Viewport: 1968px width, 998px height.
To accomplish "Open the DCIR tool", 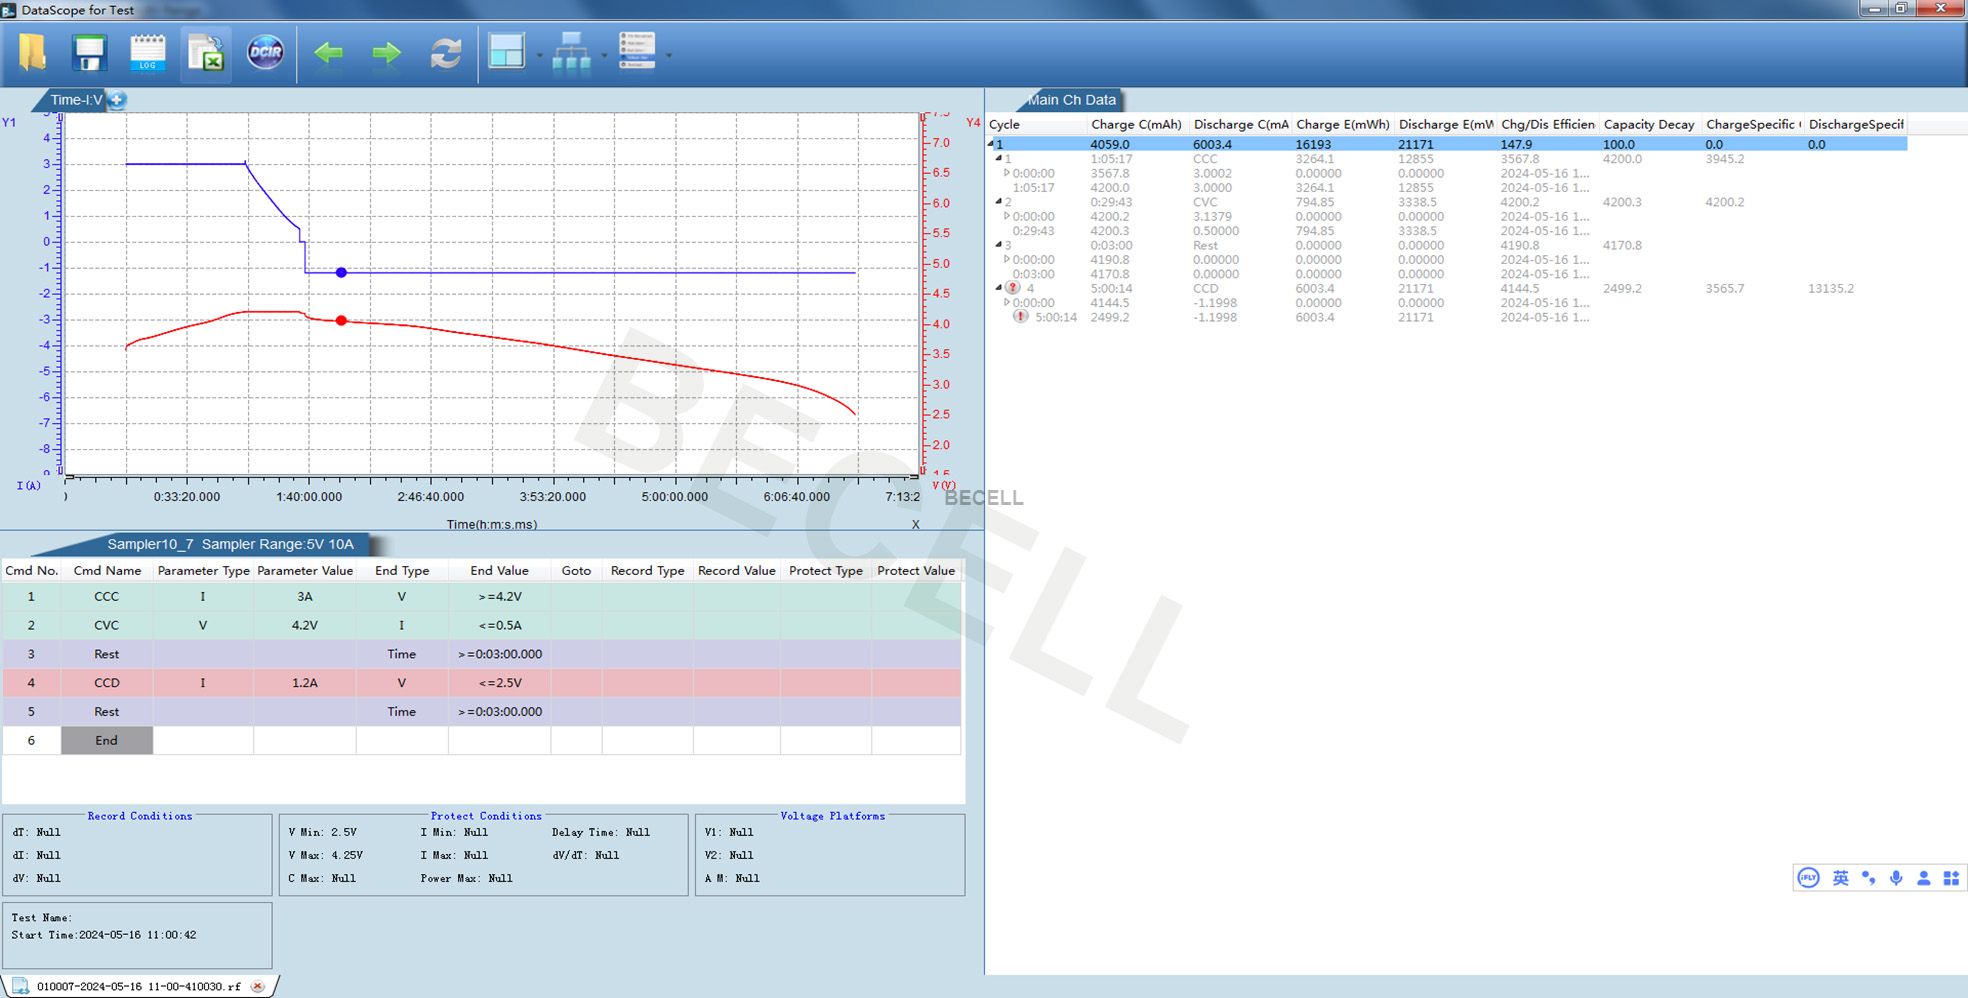I will [265, 52].
